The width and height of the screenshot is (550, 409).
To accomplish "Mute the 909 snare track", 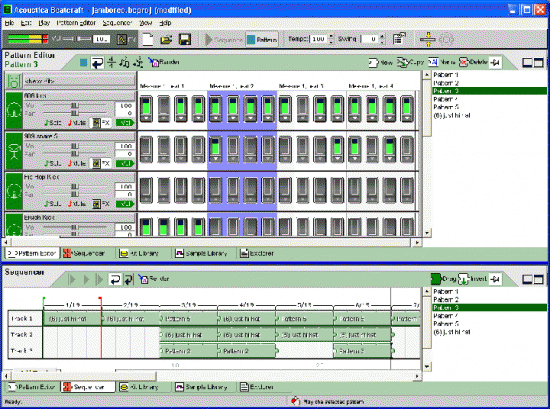I will (77, 163).
